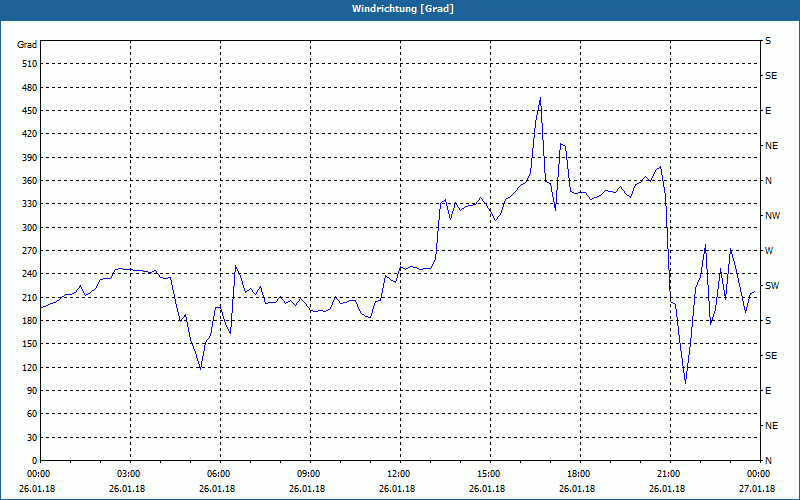The width and height of the screenshot is (800, 500).
Task: Click the 360 y-axis value
Action: tap(30, 181)
